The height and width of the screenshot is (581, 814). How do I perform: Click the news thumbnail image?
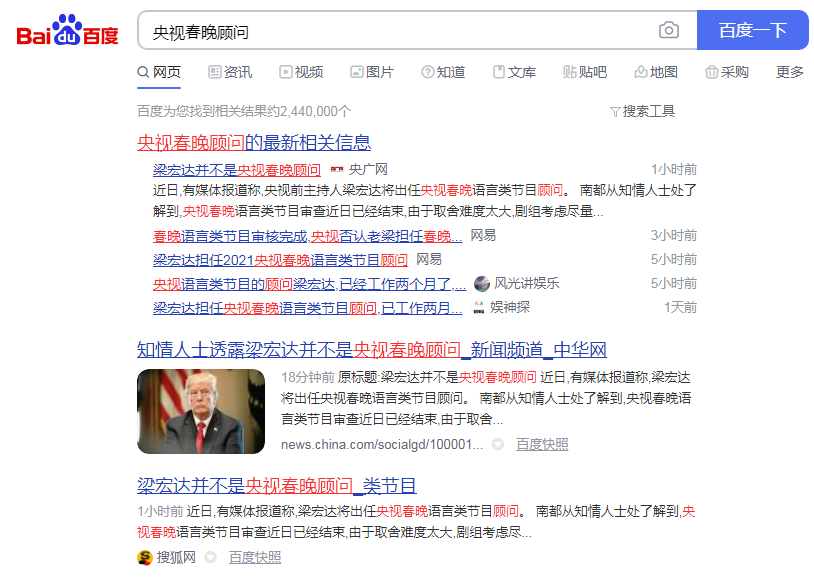[x=201, y=411]
